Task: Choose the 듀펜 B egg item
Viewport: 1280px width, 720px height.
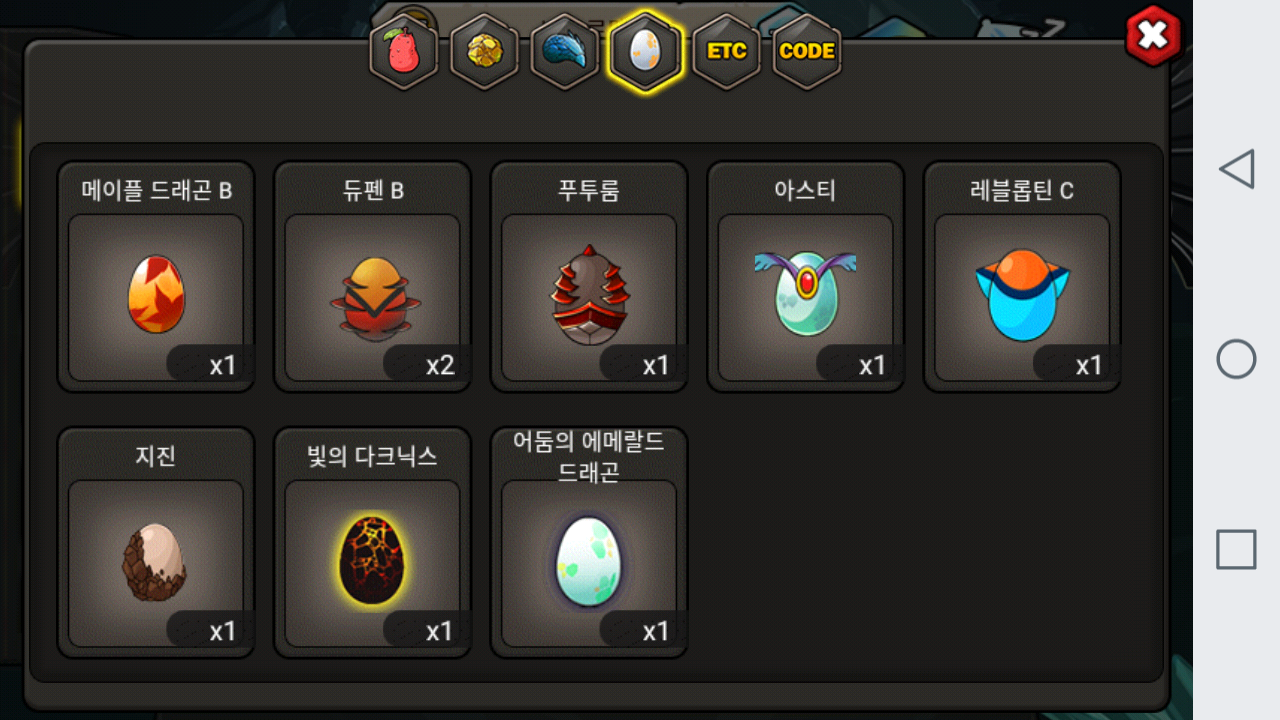Action: click(373, 277)
